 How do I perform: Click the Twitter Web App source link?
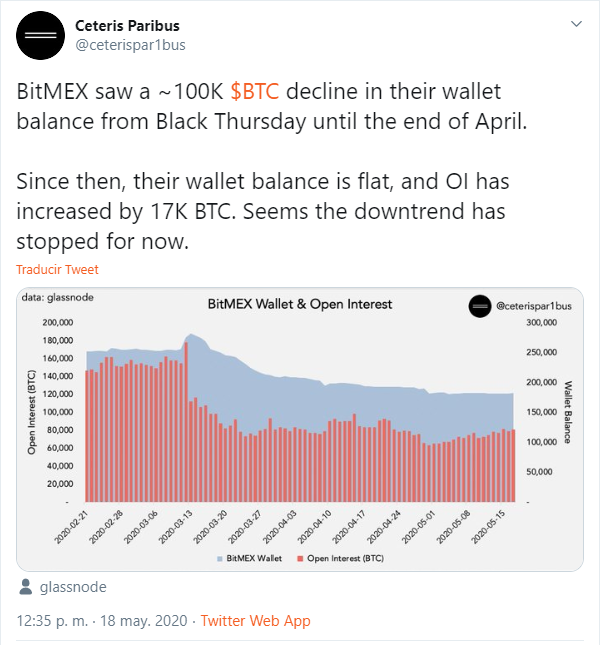[256, 620]
